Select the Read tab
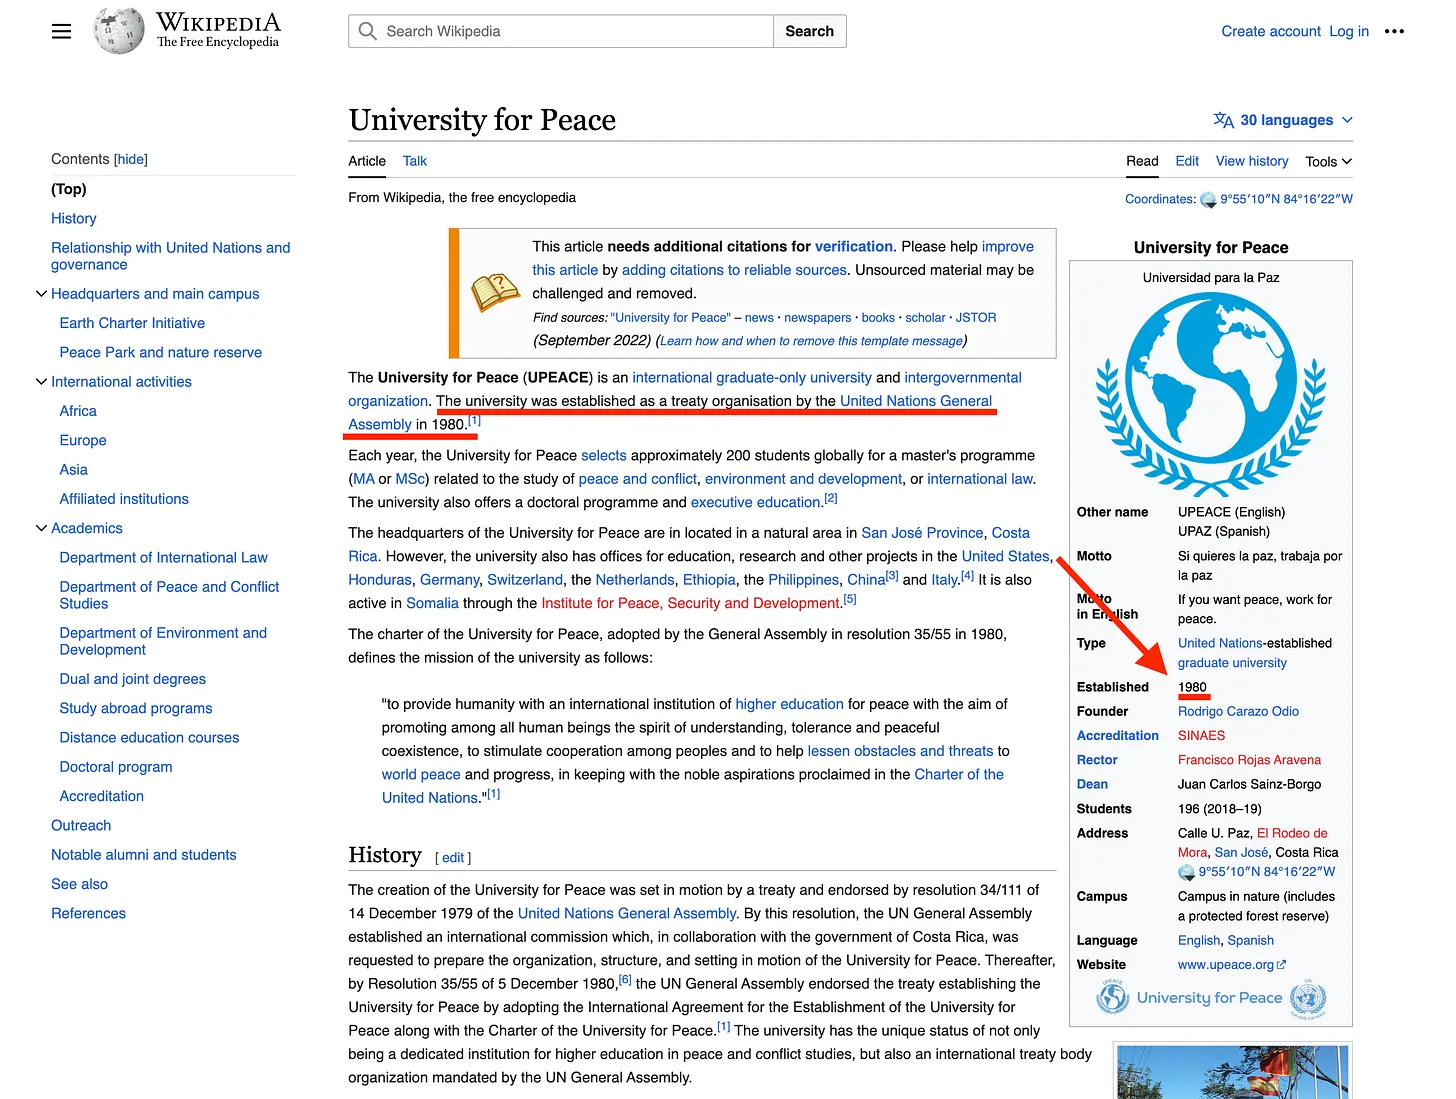The height and width of the screenshot is (1099, 1456). coord(1142,161)
